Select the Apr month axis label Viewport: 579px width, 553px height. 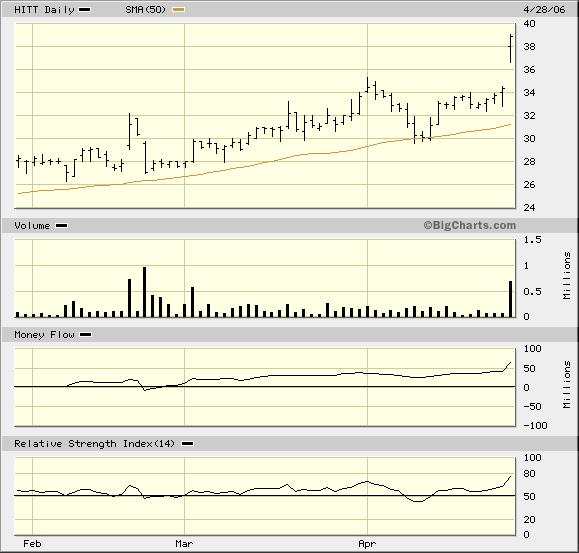[x=367, y=543]
